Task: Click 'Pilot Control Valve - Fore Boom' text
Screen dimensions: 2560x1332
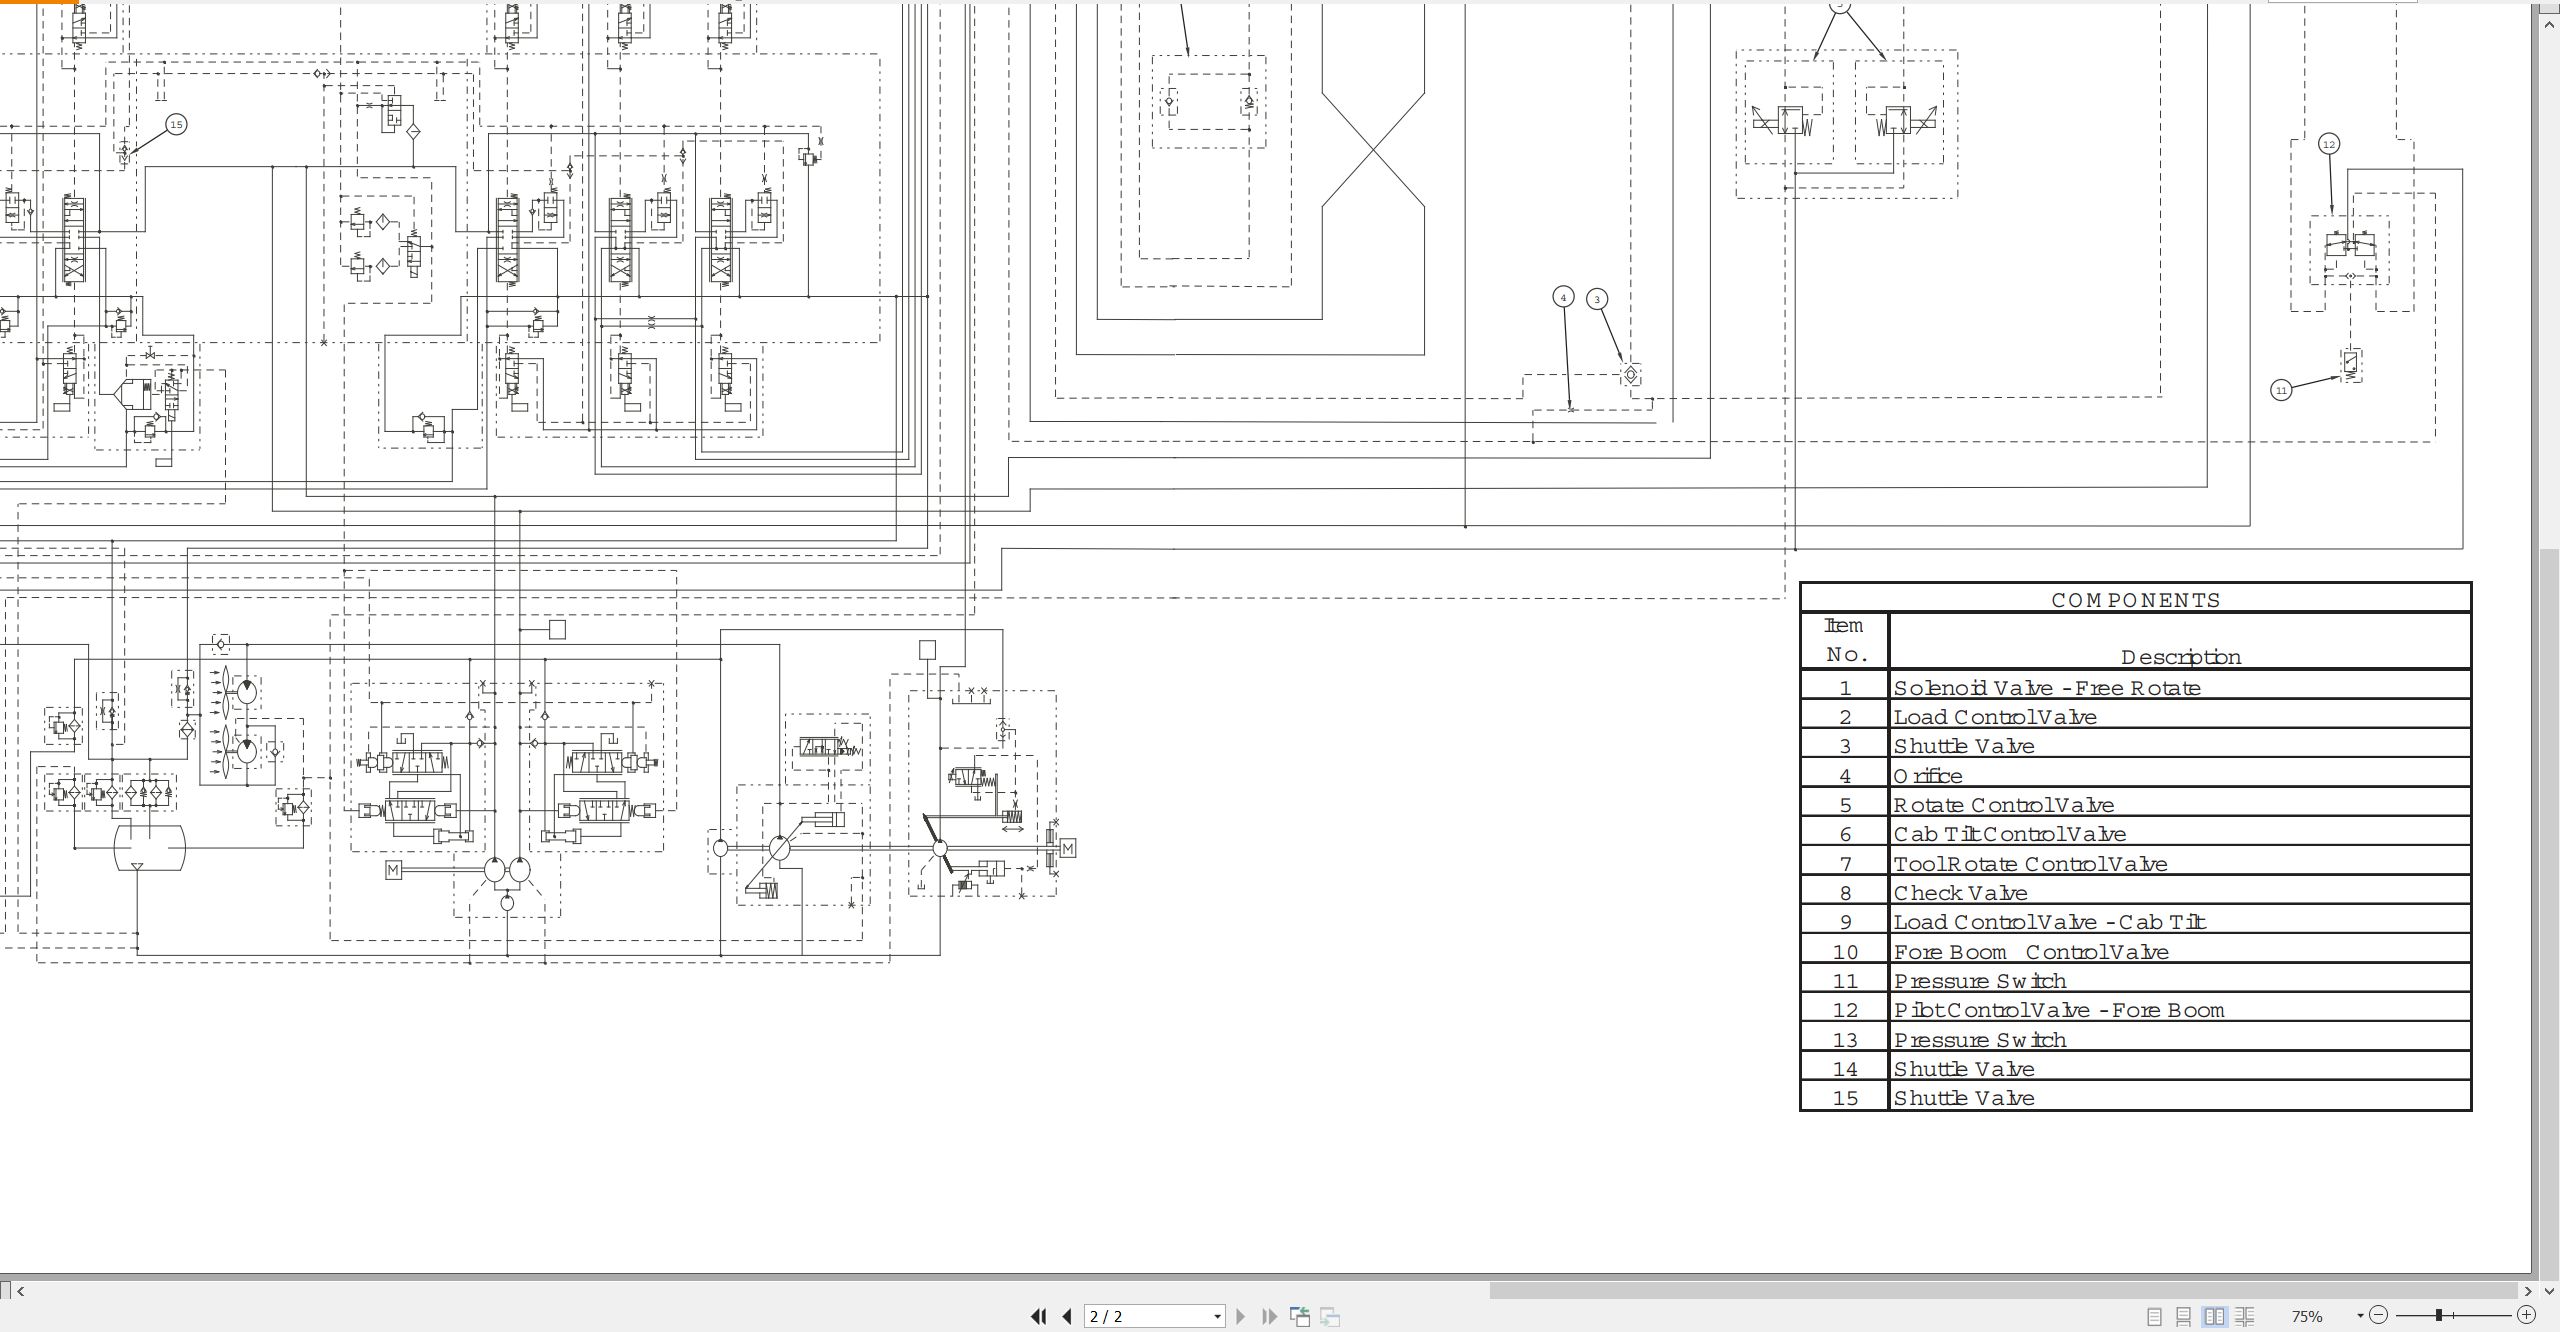Action: [2059, 1010]
